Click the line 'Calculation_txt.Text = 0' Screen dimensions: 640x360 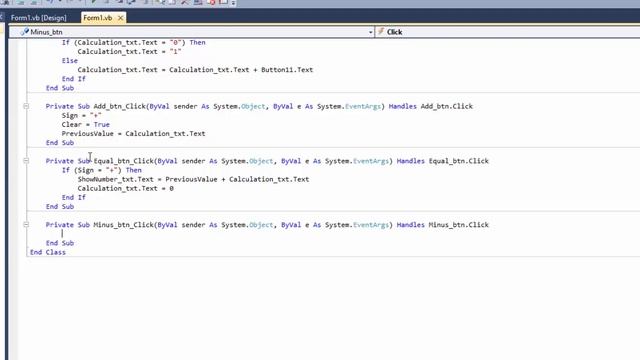[x=126, y=188]
